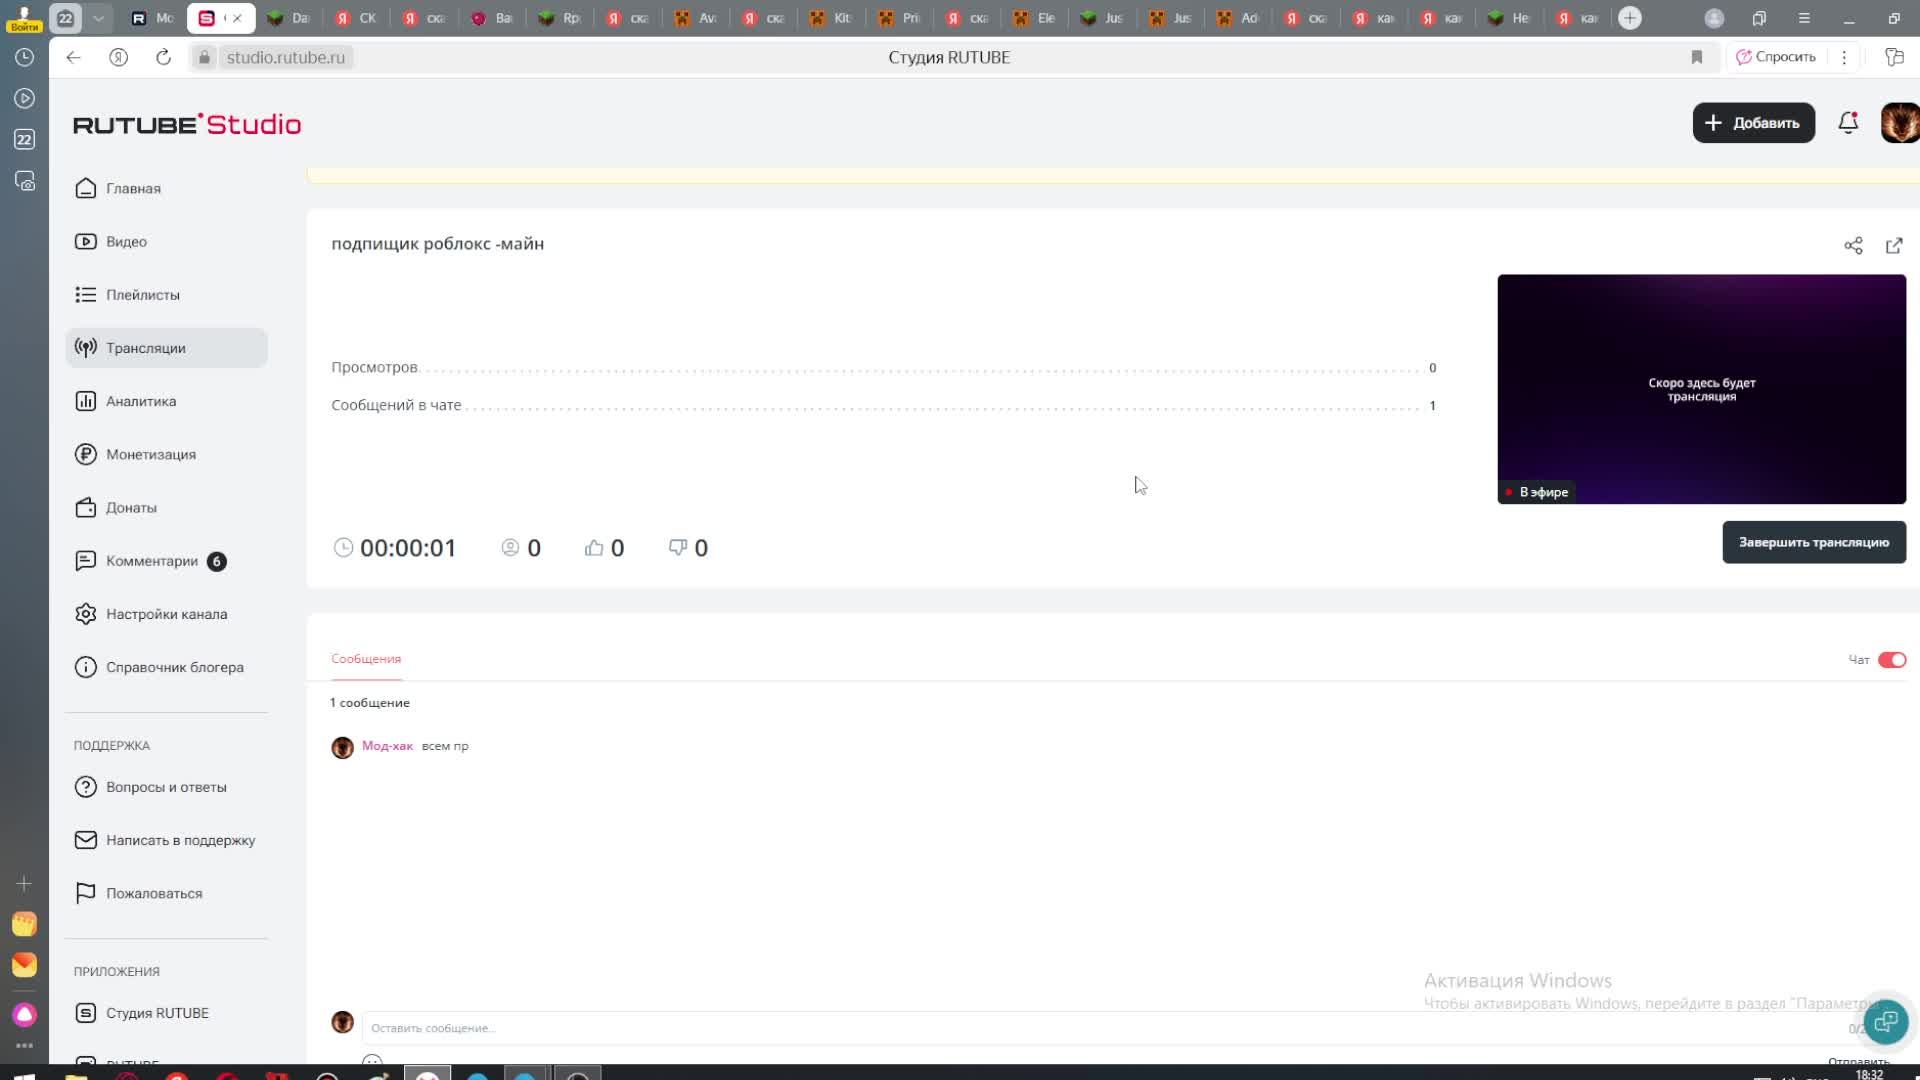
Task: Expand the tab group dropdown arrow
Action: click(x=98, y=18)
